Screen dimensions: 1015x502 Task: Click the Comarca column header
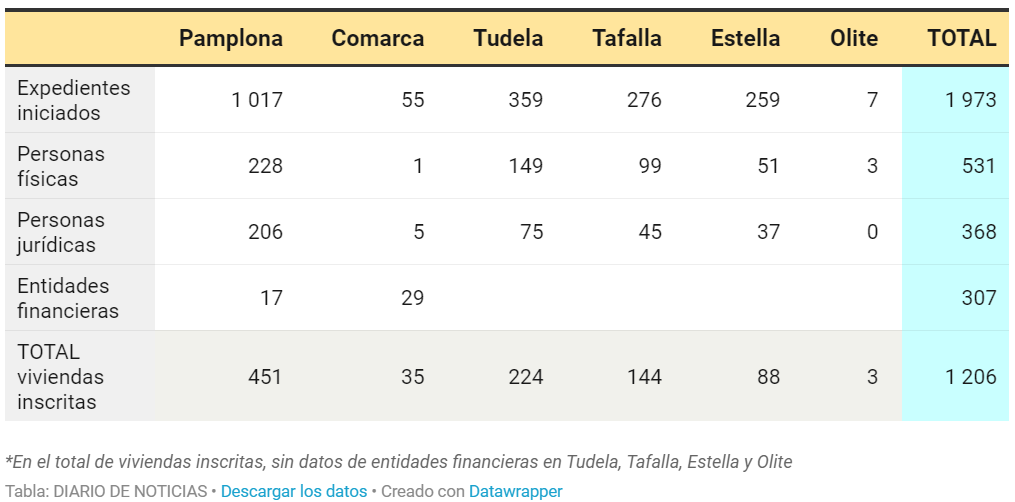378,38
